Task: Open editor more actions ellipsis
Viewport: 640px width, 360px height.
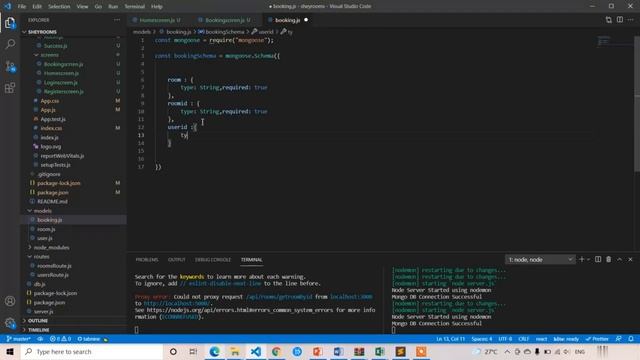Action: [x=631, y=20]
